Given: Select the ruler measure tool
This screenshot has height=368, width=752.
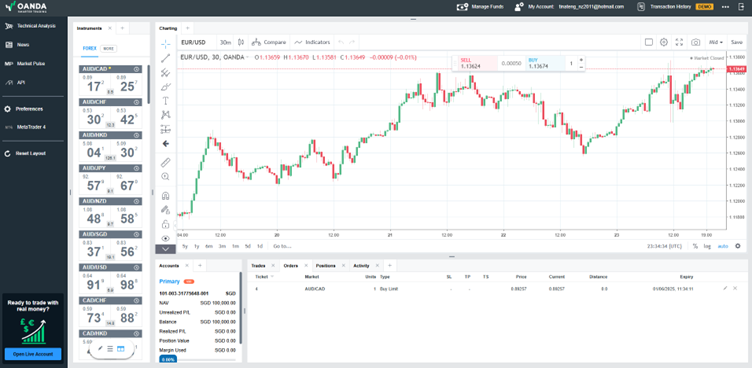Looking at the screenshot, I should tap(165, 162).
